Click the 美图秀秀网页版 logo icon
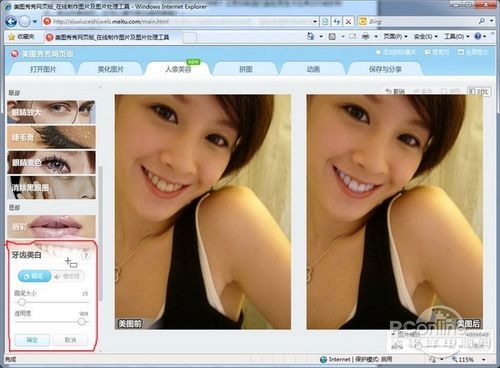The image size is (500, 368). pyautogui.click(x=14, y=53)
